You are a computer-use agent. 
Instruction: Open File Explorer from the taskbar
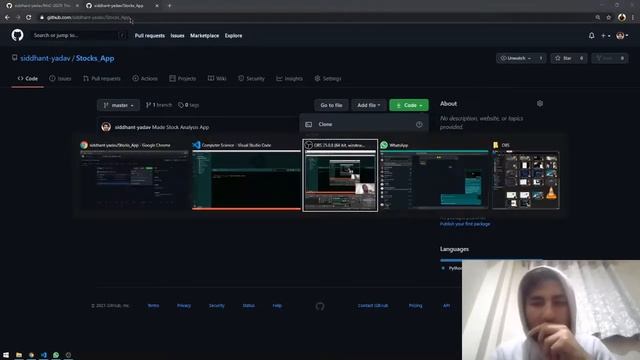[19, 355]
